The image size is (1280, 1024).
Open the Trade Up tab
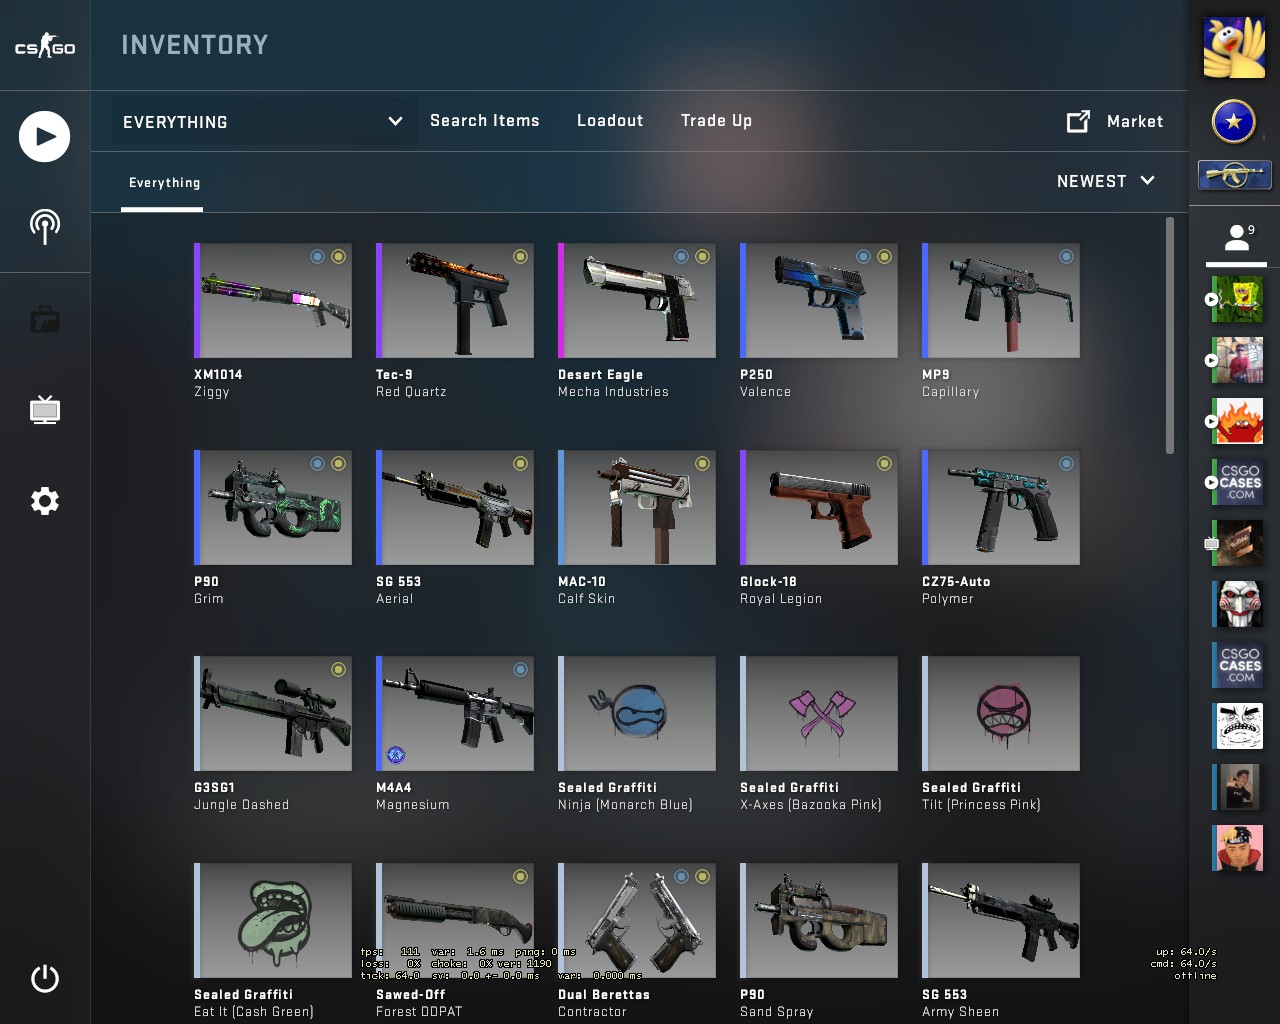pyautogui.click(x=716, y=121)
